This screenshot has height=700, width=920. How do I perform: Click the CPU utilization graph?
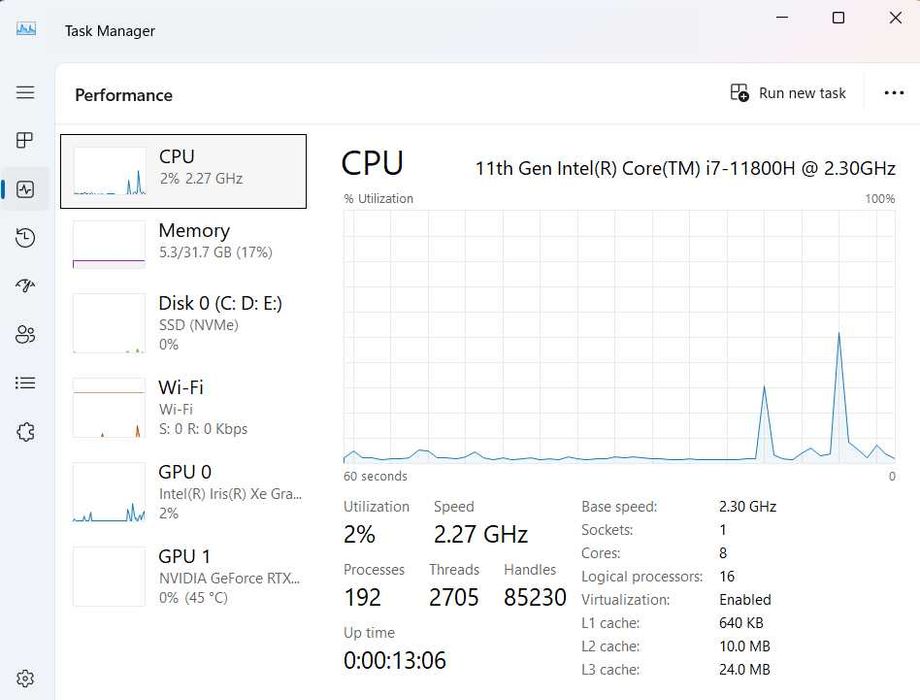coord(619,336)
